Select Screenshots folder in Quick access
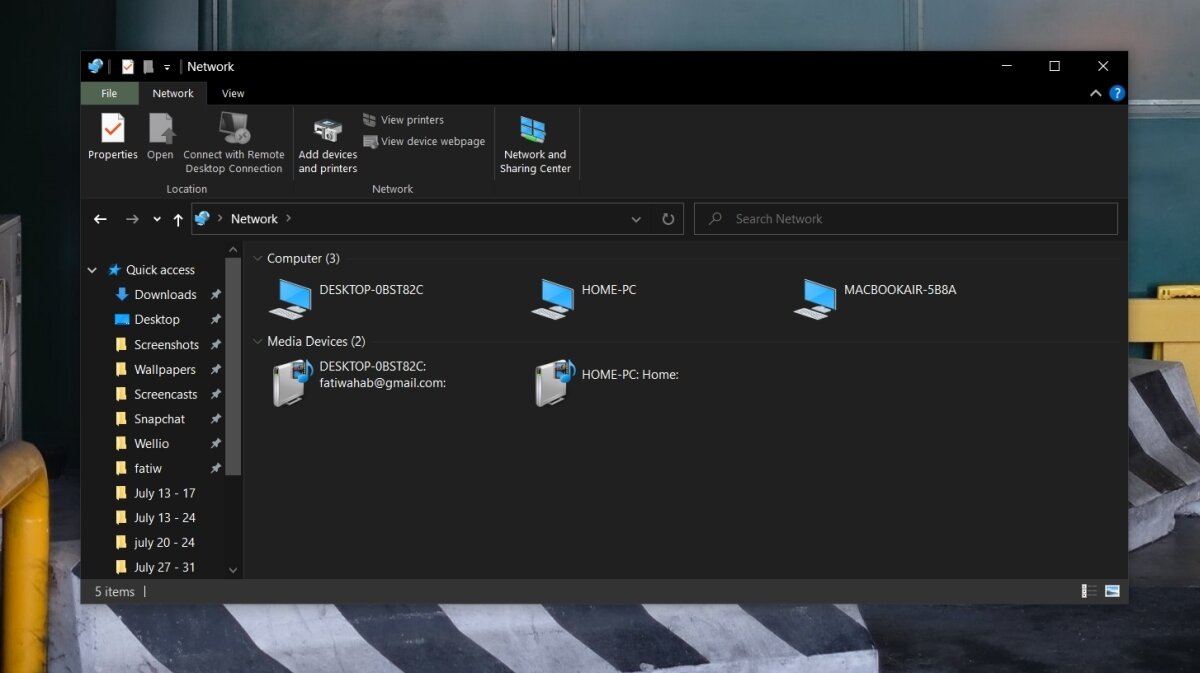Viewport: 1200px width, 673px height. pyautogui.click(x=166, y=345)
